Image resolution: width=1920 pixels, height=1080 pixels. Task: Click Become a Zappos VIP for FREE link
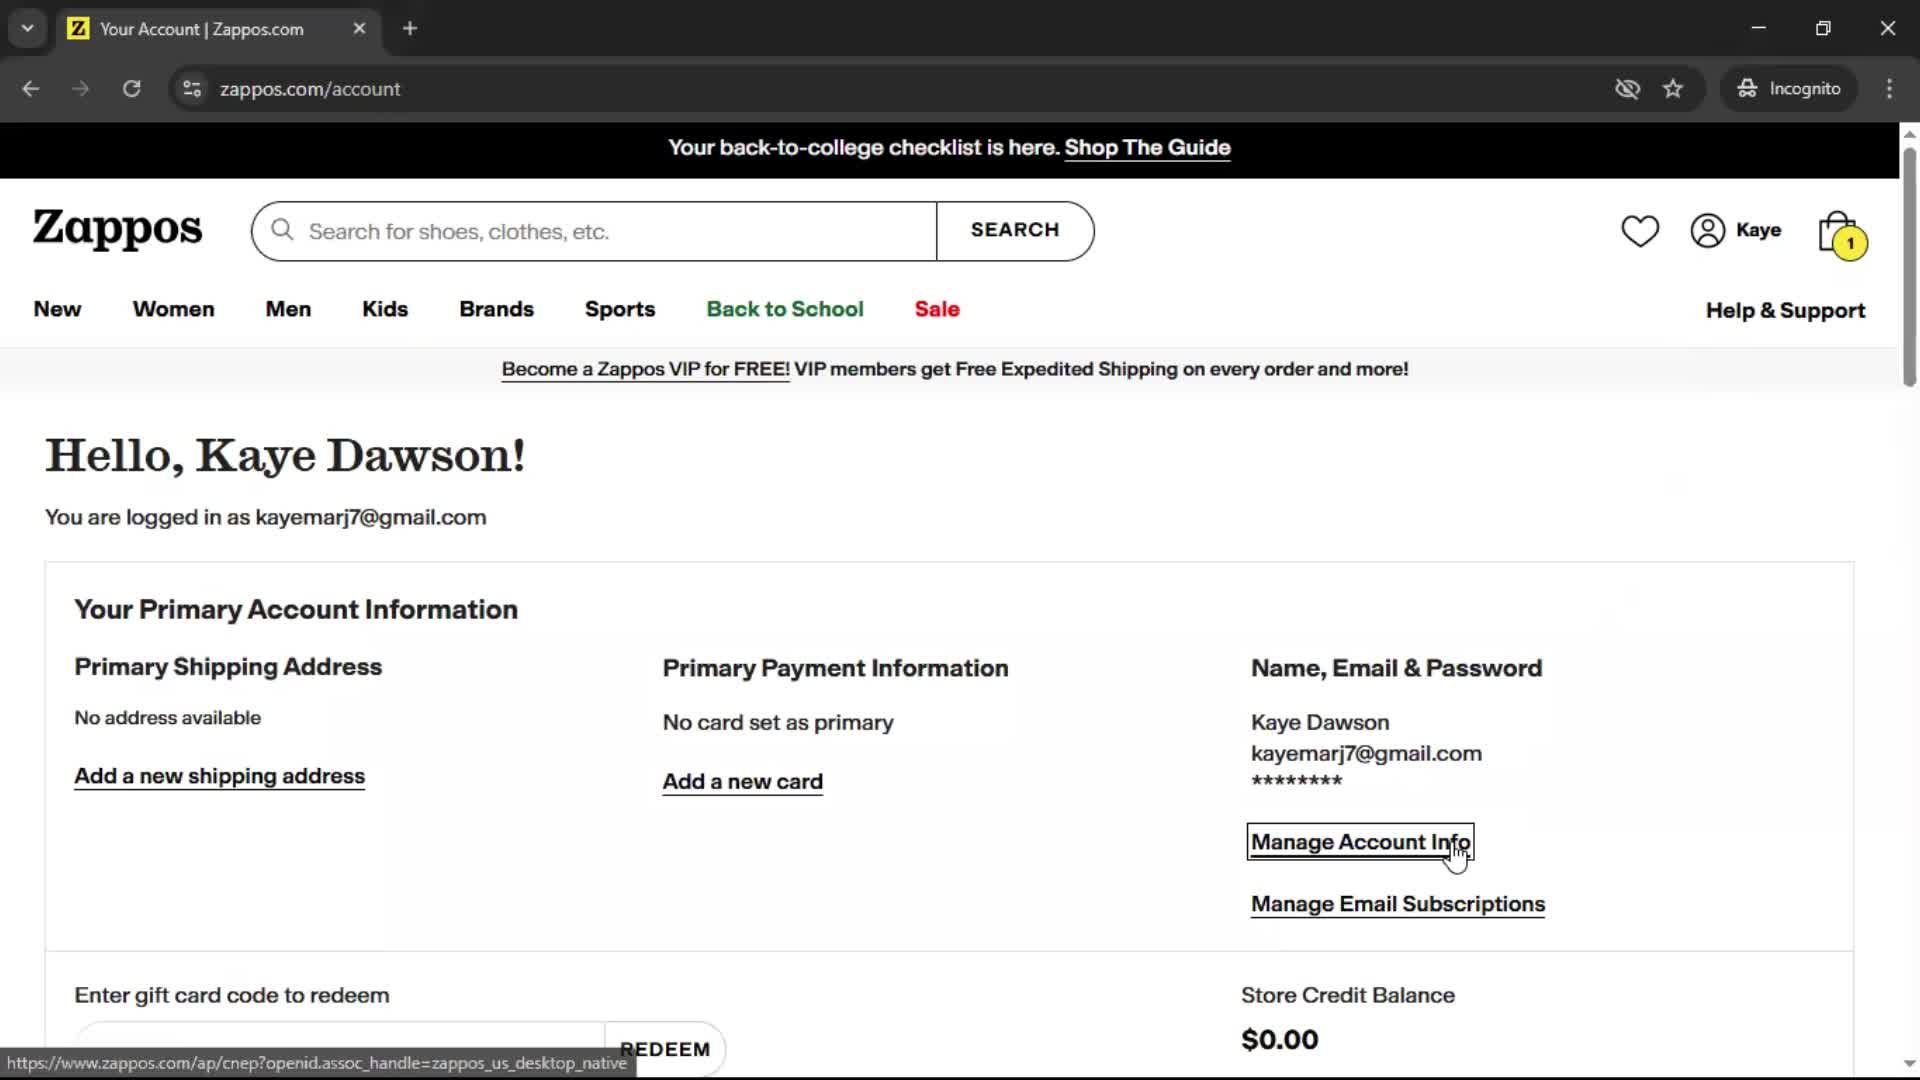645,370
